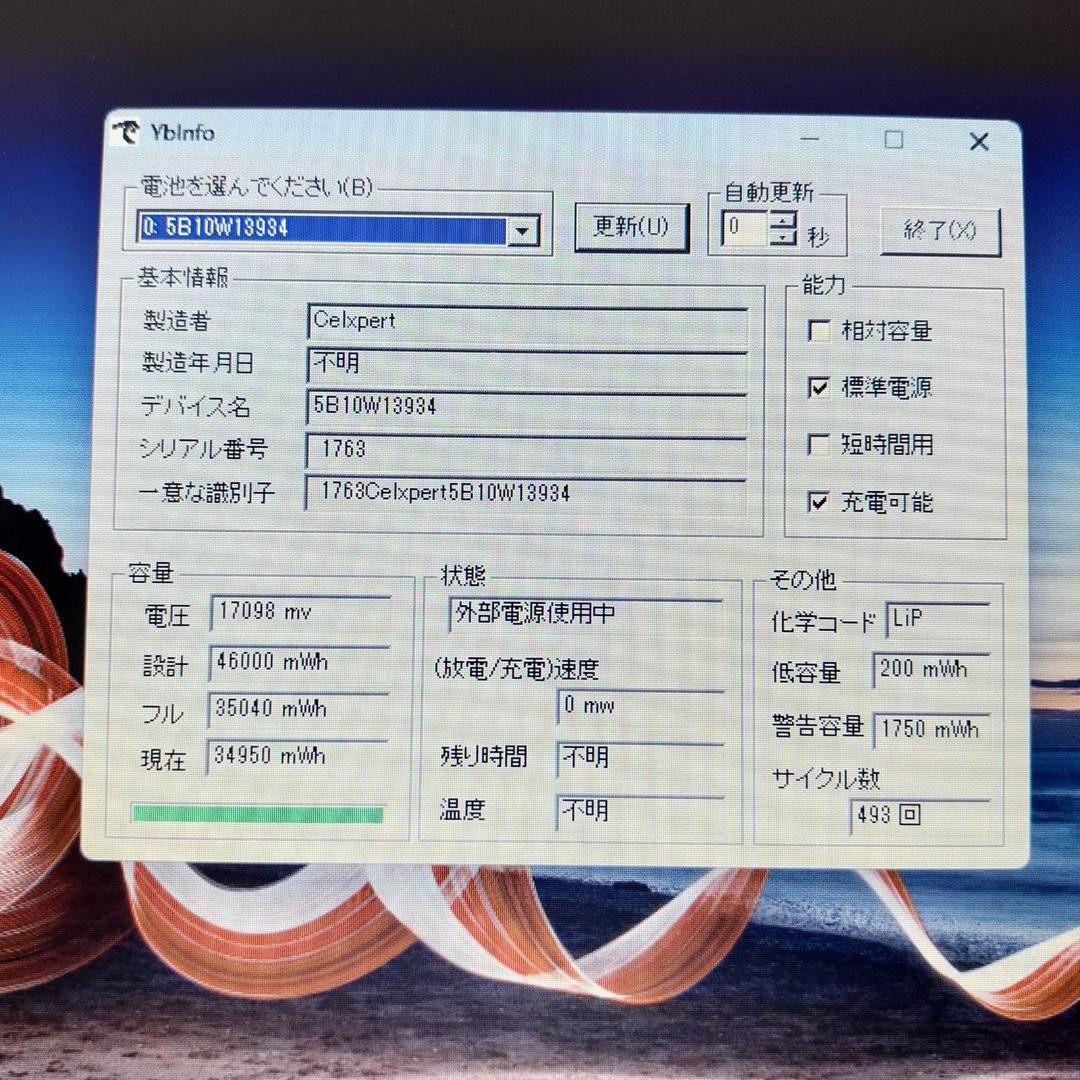Focus the 自動更新 seconds input field

click(x=745, y=229)
